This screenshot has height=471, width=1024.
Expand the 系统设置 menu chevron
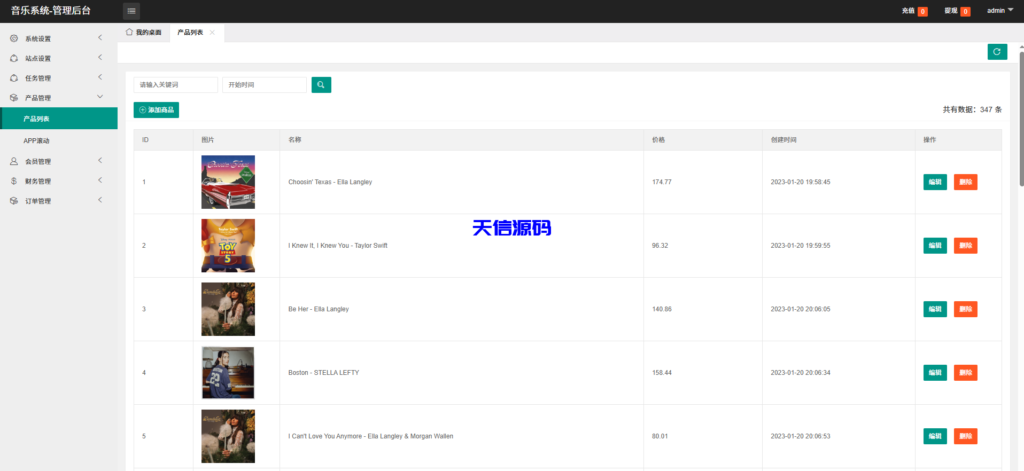point(100,38)
